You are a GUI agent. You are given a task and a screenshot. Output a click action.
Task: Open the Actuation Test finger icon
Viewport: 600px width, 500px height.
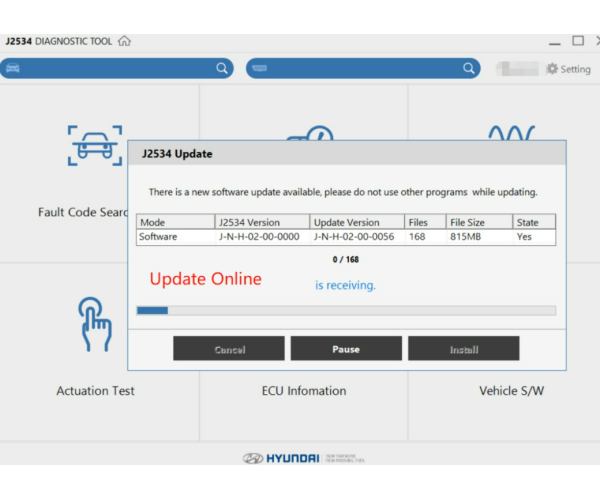[95, 324]
